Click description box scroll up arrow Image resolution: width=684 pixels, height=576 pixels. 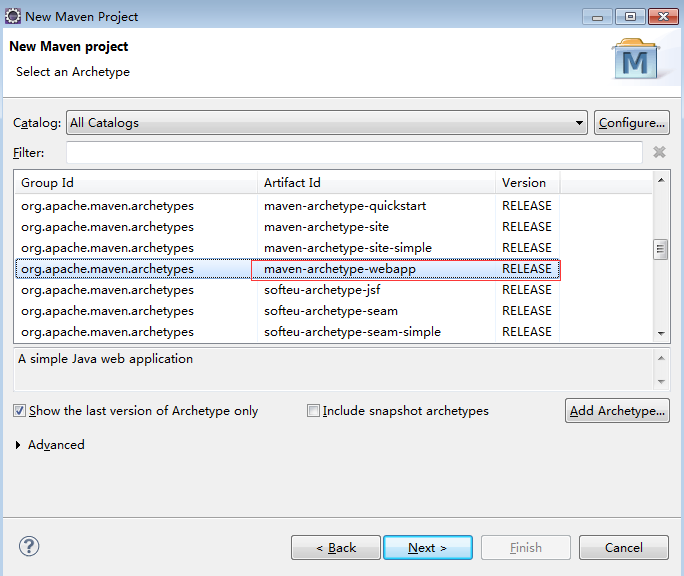coord(661,358)
